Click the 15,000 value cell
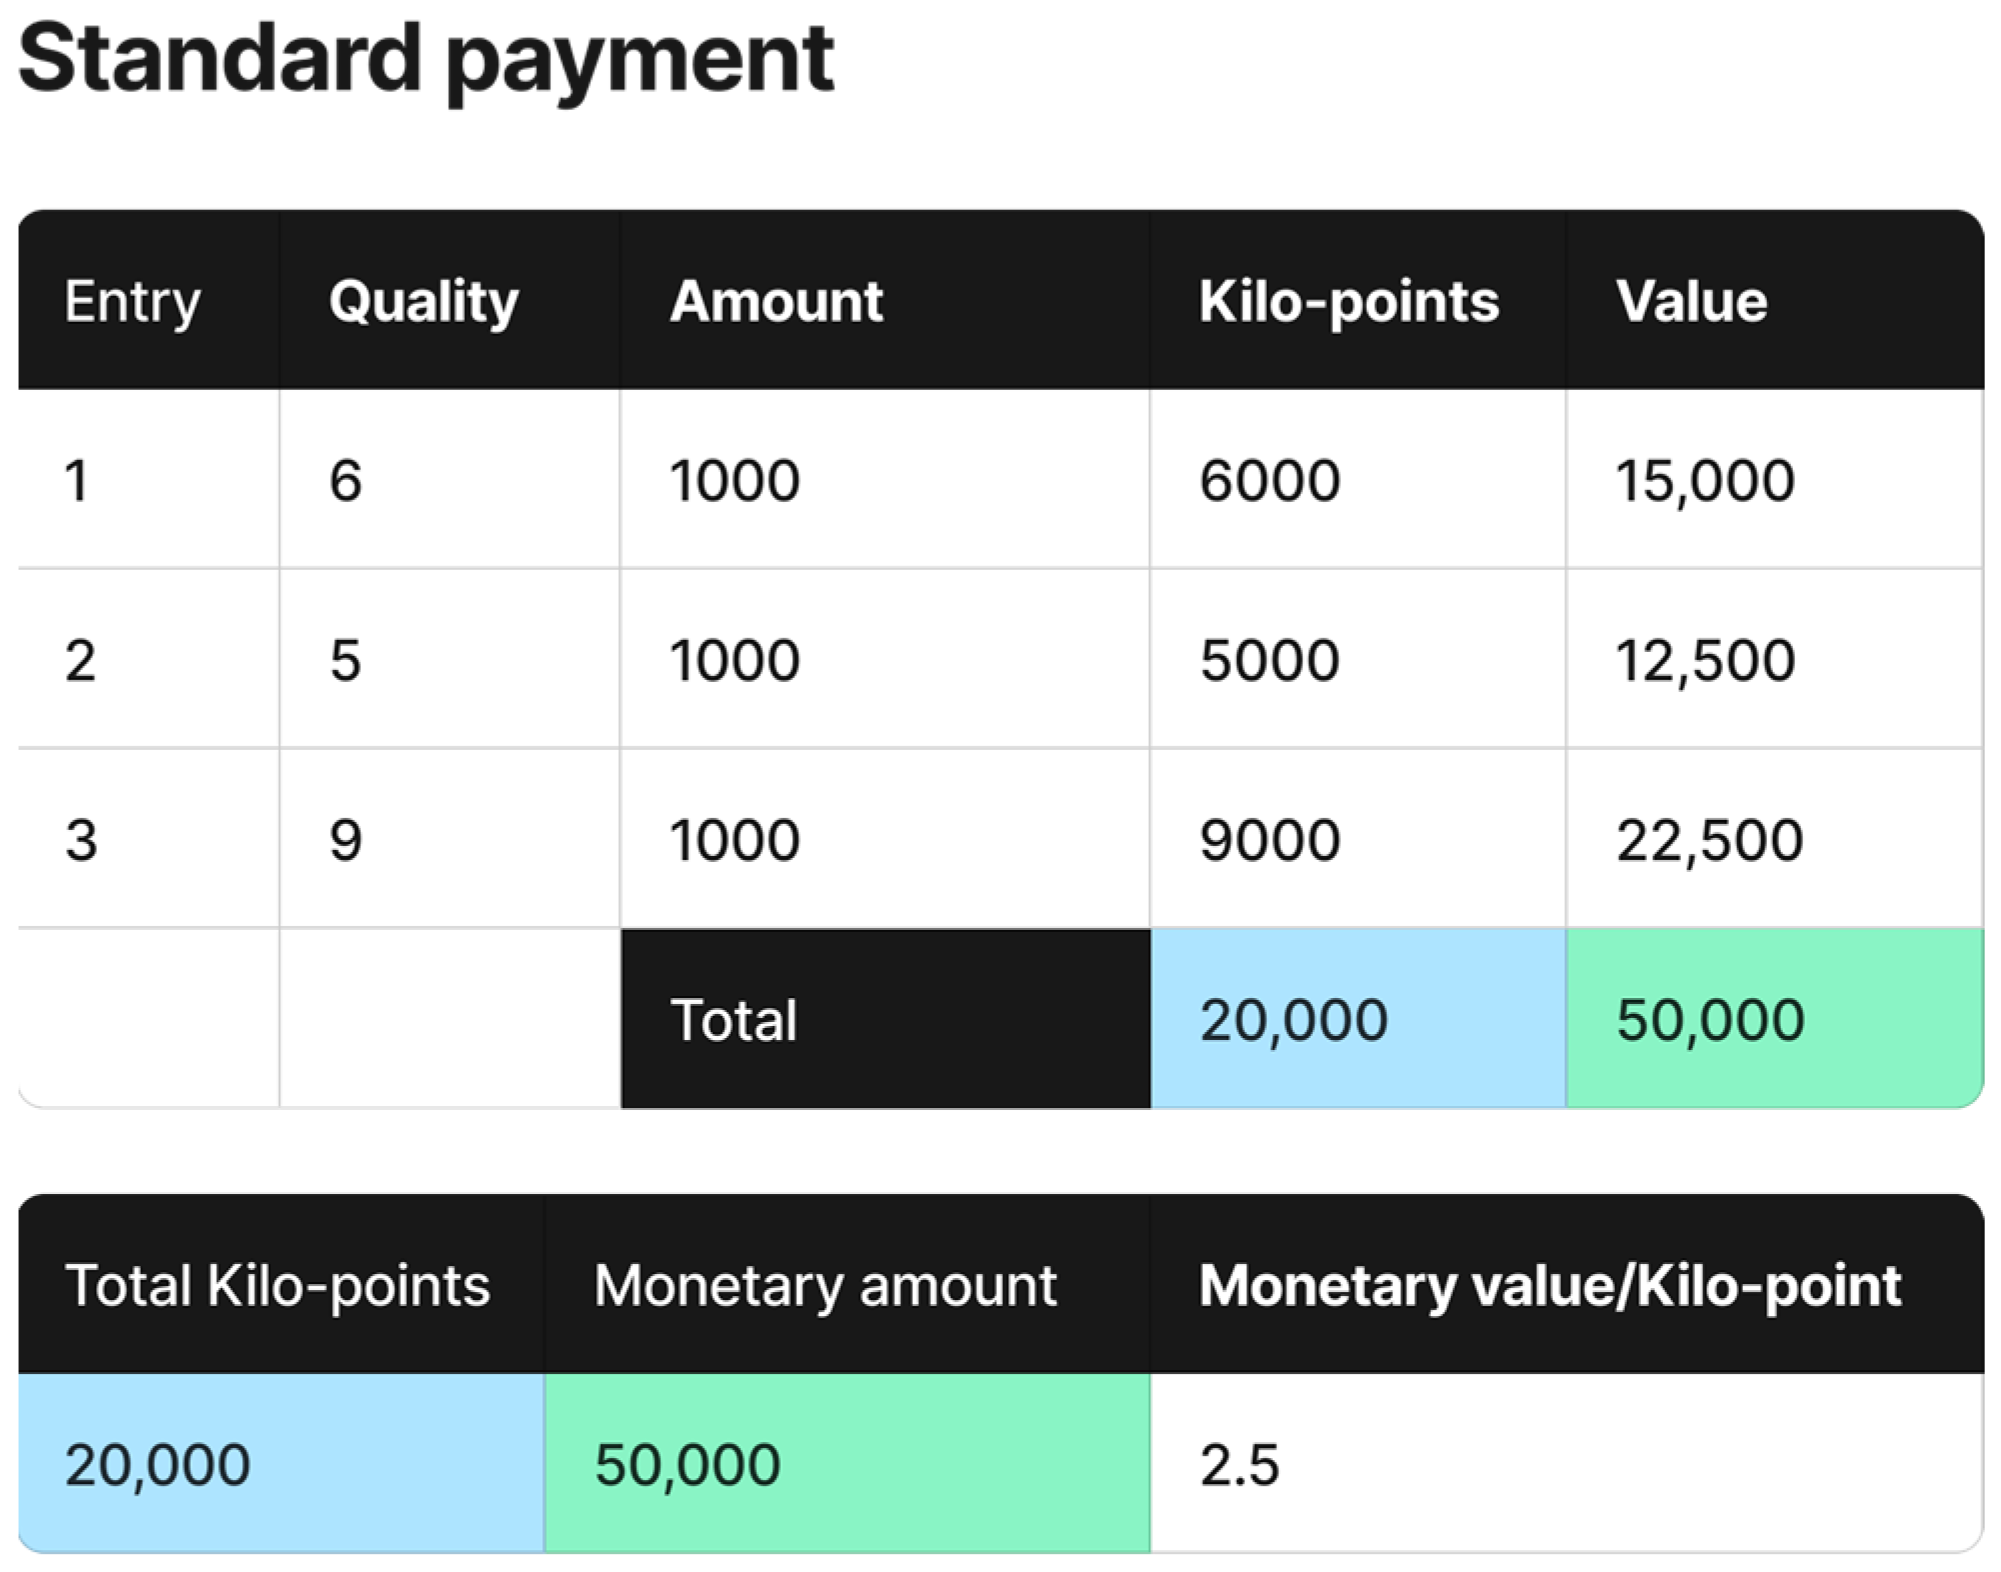The image size is (2001, 1572). pos(1705,480)
